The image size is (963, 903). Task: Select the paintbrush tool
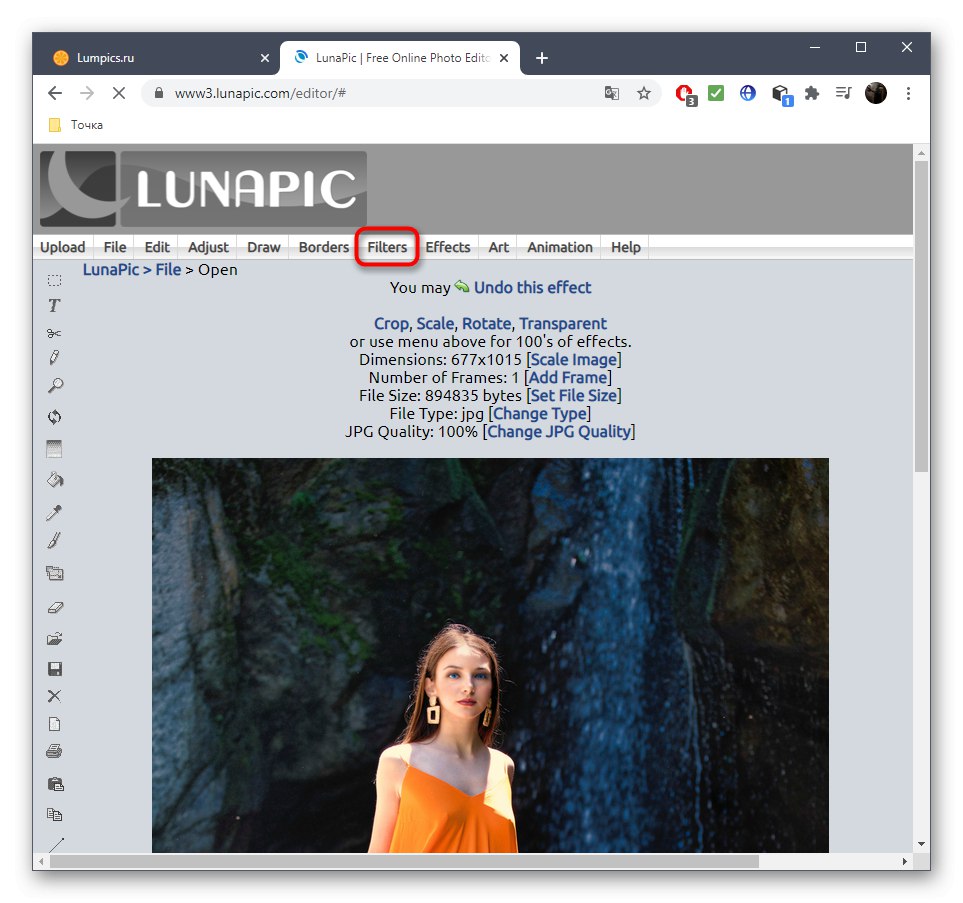(54, 541)
